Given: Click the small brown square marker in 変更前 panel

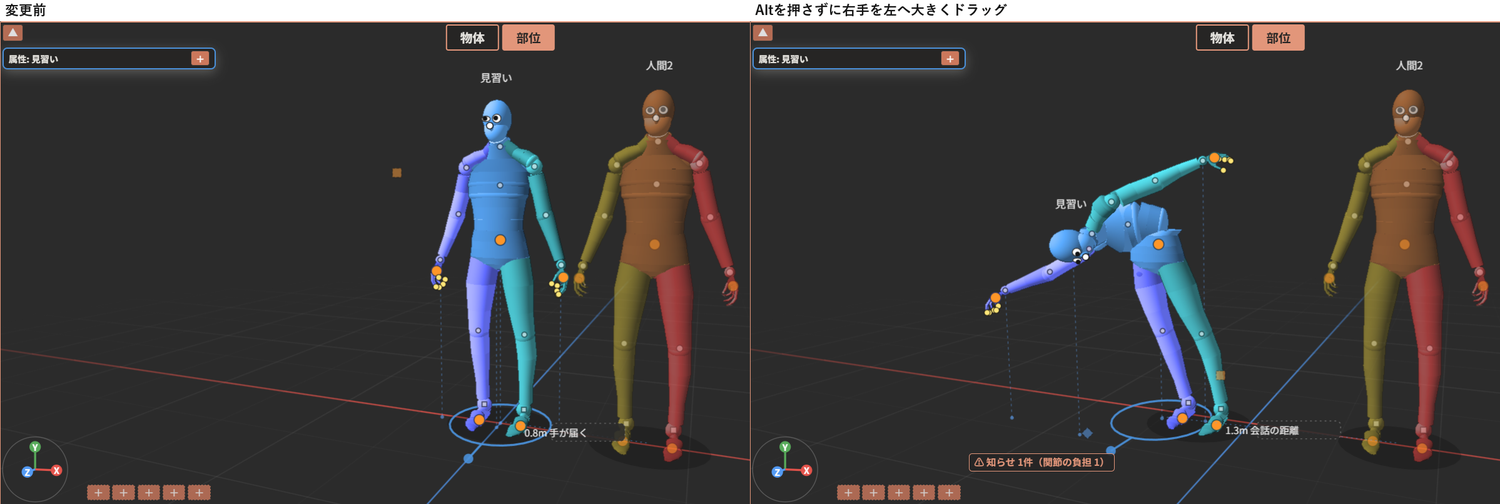Looking at the screenshot, I should (397, 173).
